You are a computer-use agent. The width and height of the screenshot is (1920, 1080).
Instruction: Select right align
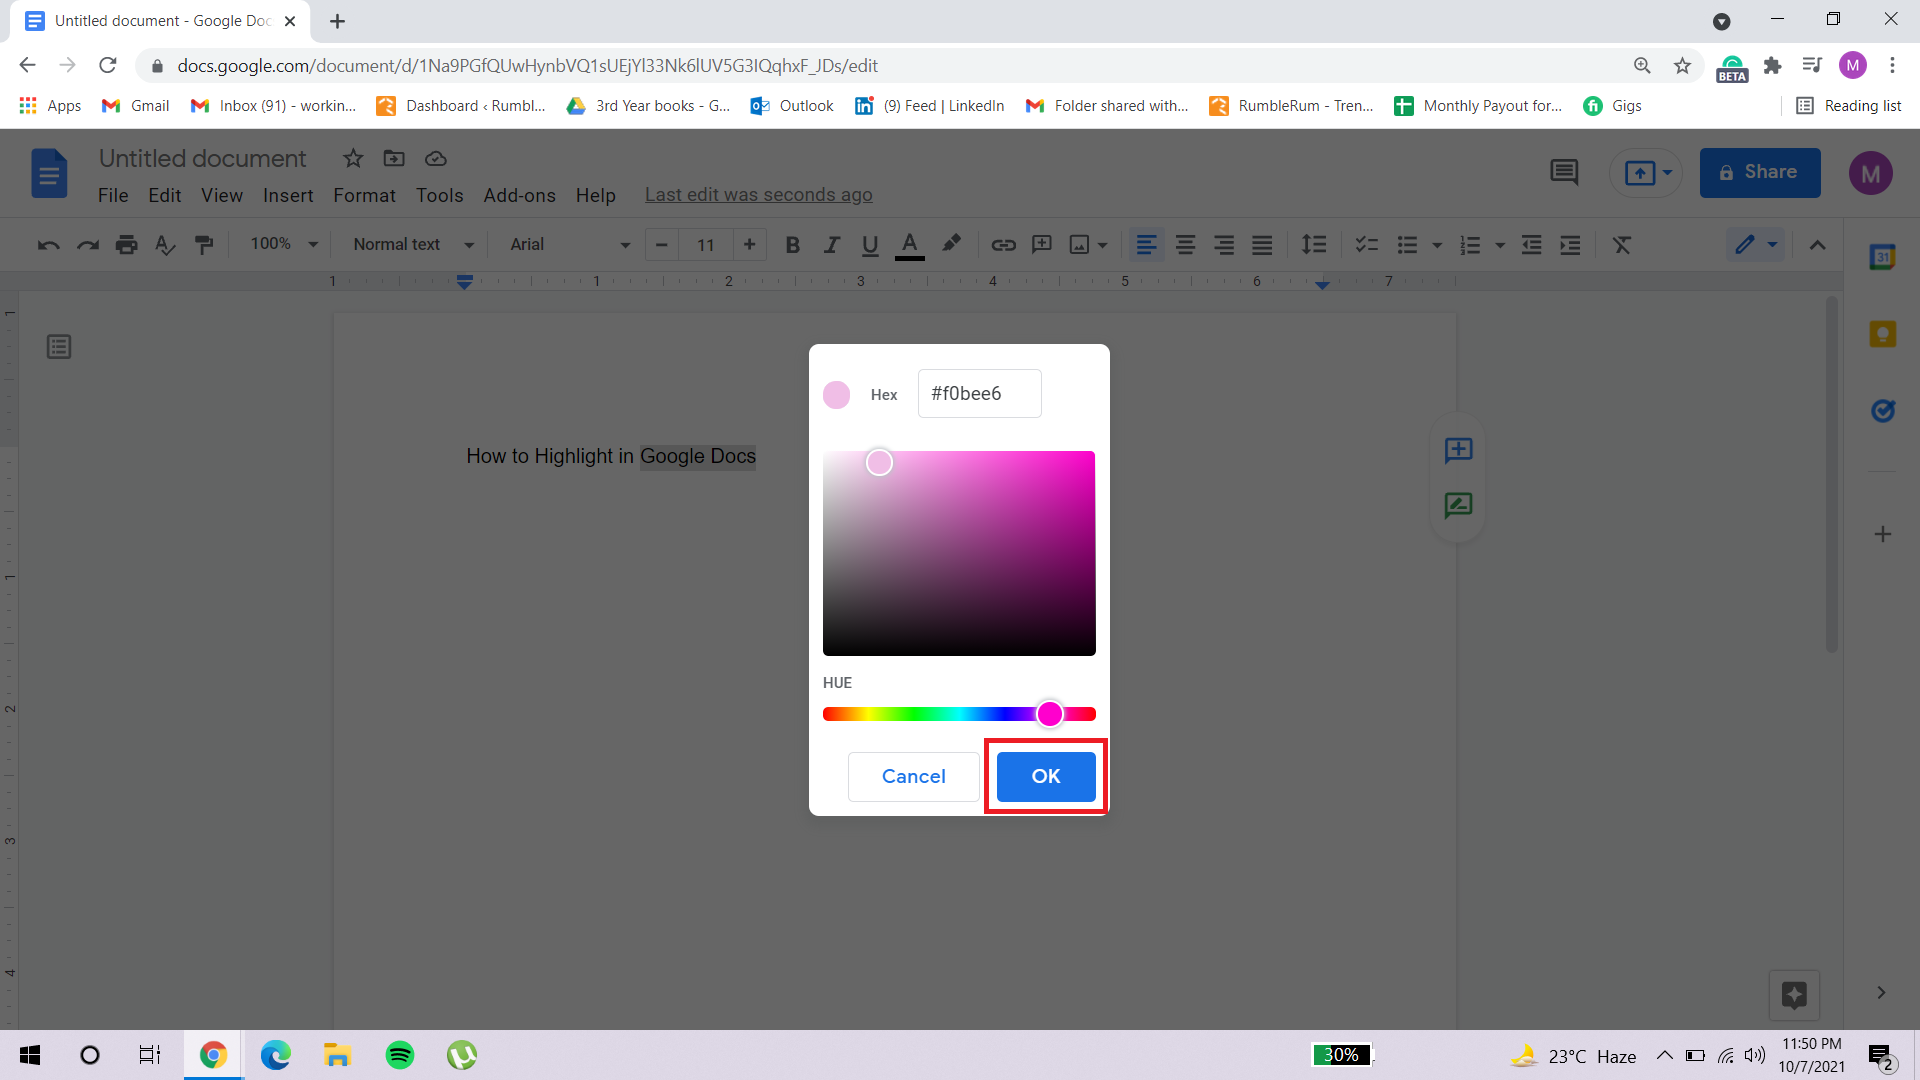click(x=1224, y=245)
